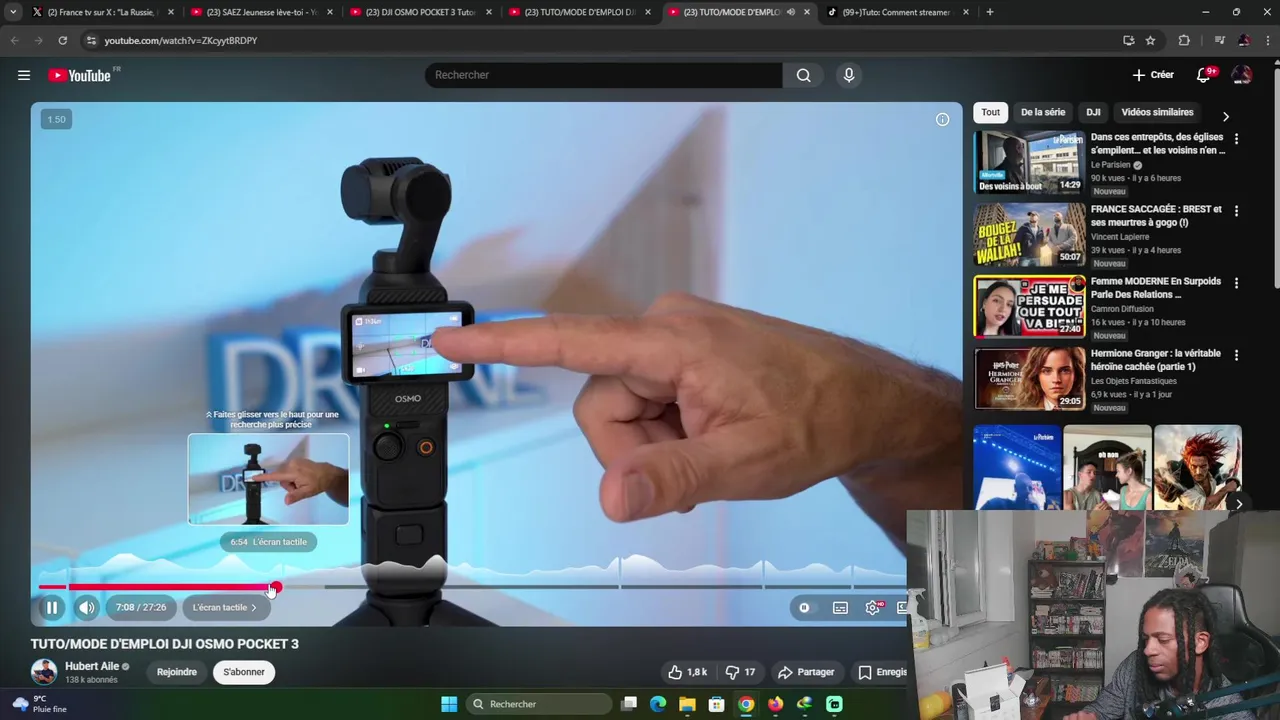Show video info cards icon
This screenshot has width=1280, height=720.
942,119
